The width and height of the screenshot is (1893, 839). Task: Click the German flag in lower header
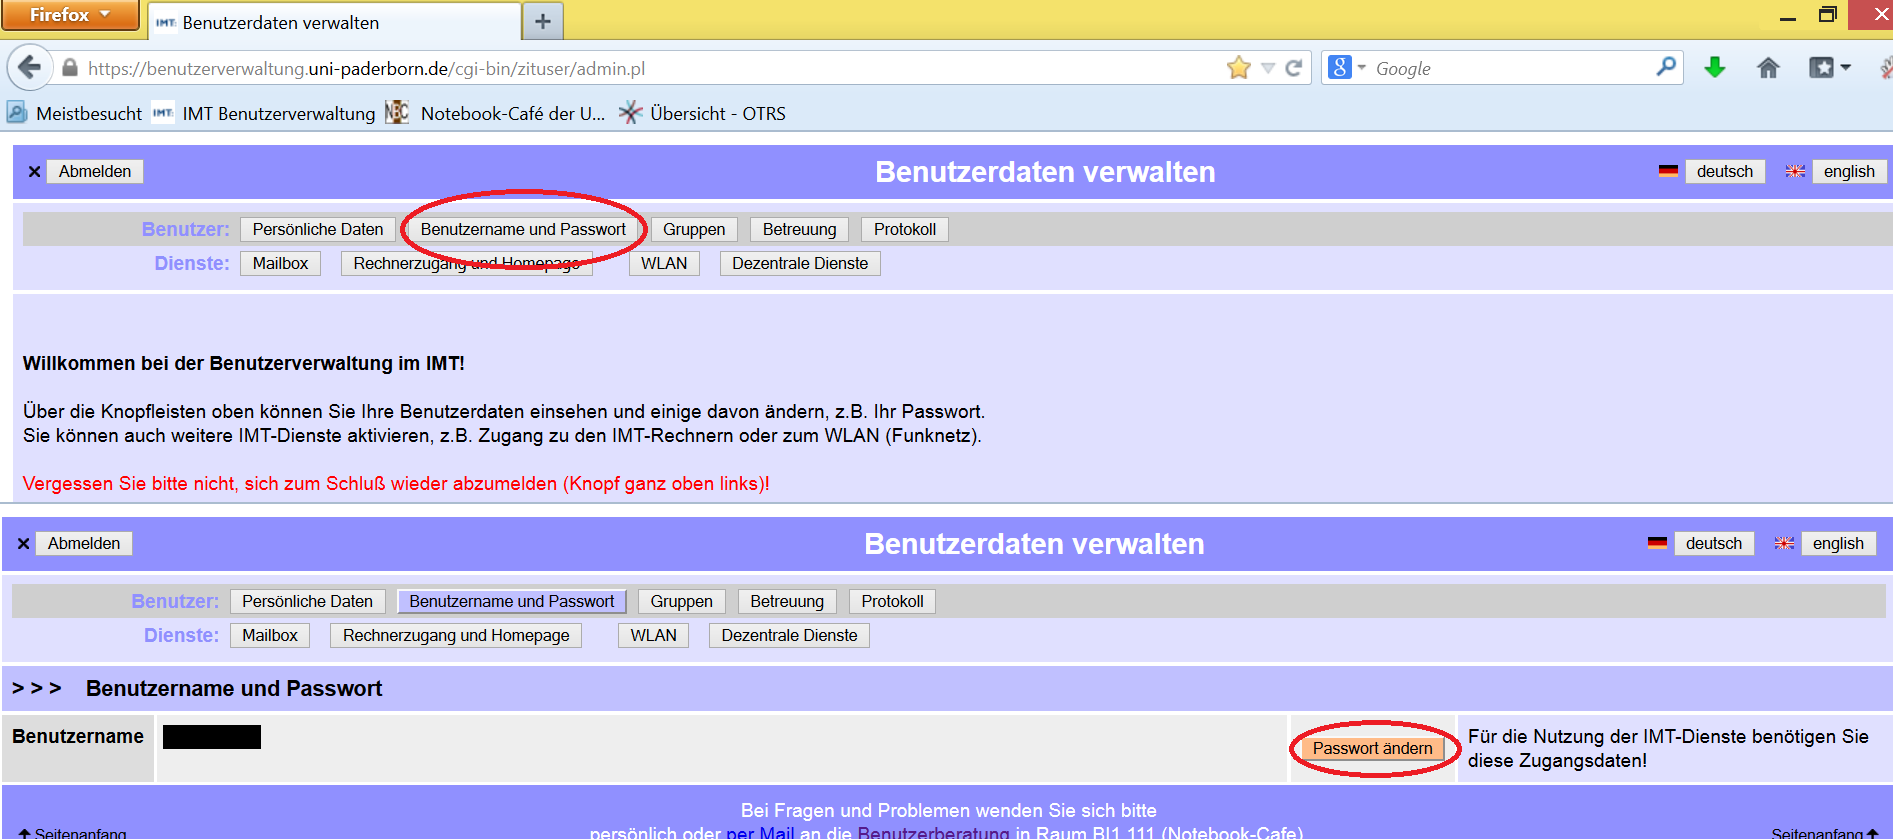1657,543
